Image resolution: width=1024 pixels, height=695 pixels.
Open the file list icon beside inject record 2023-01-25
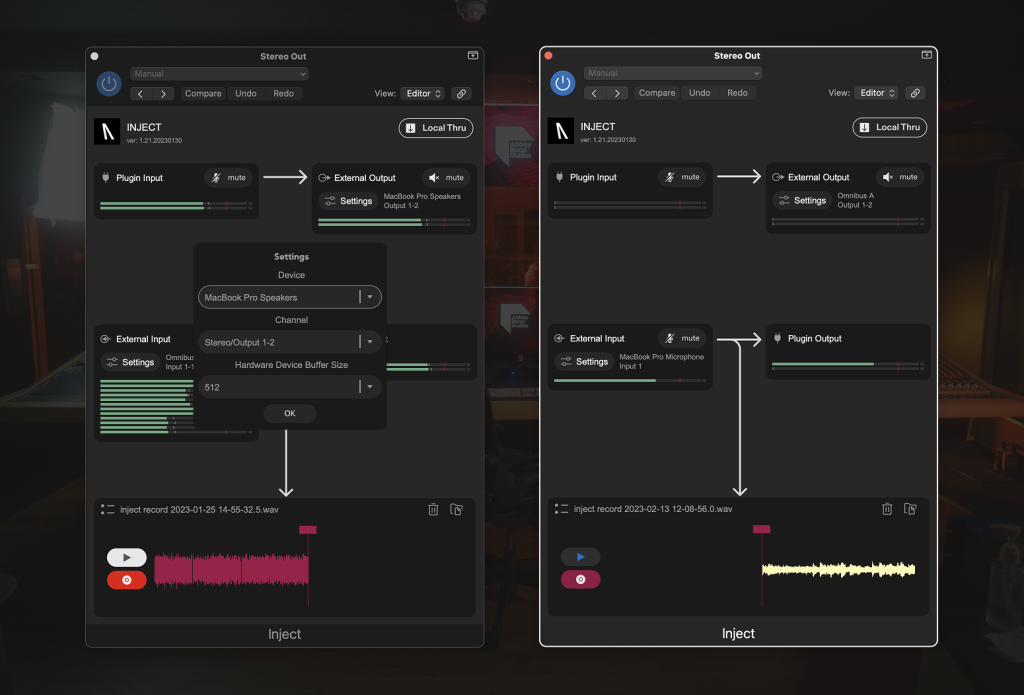tap(107, 509)
